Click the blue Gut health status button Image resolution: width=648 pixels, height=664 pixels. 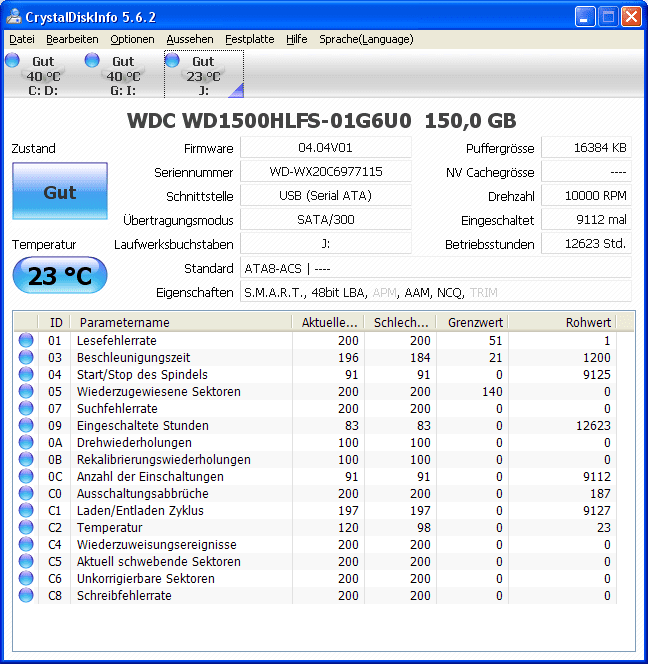click(x=60, y=191)
